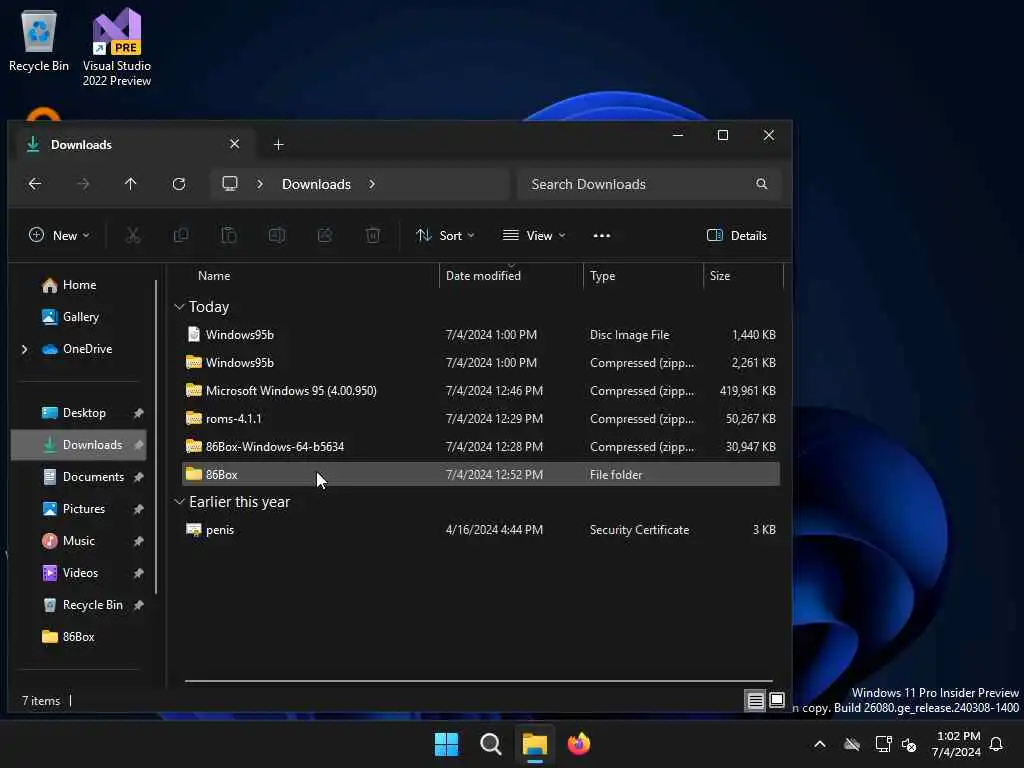Viewport: 1024px width, 768px height.
Task: Open Gallery in the navigation pane
Action: point(80,317)
